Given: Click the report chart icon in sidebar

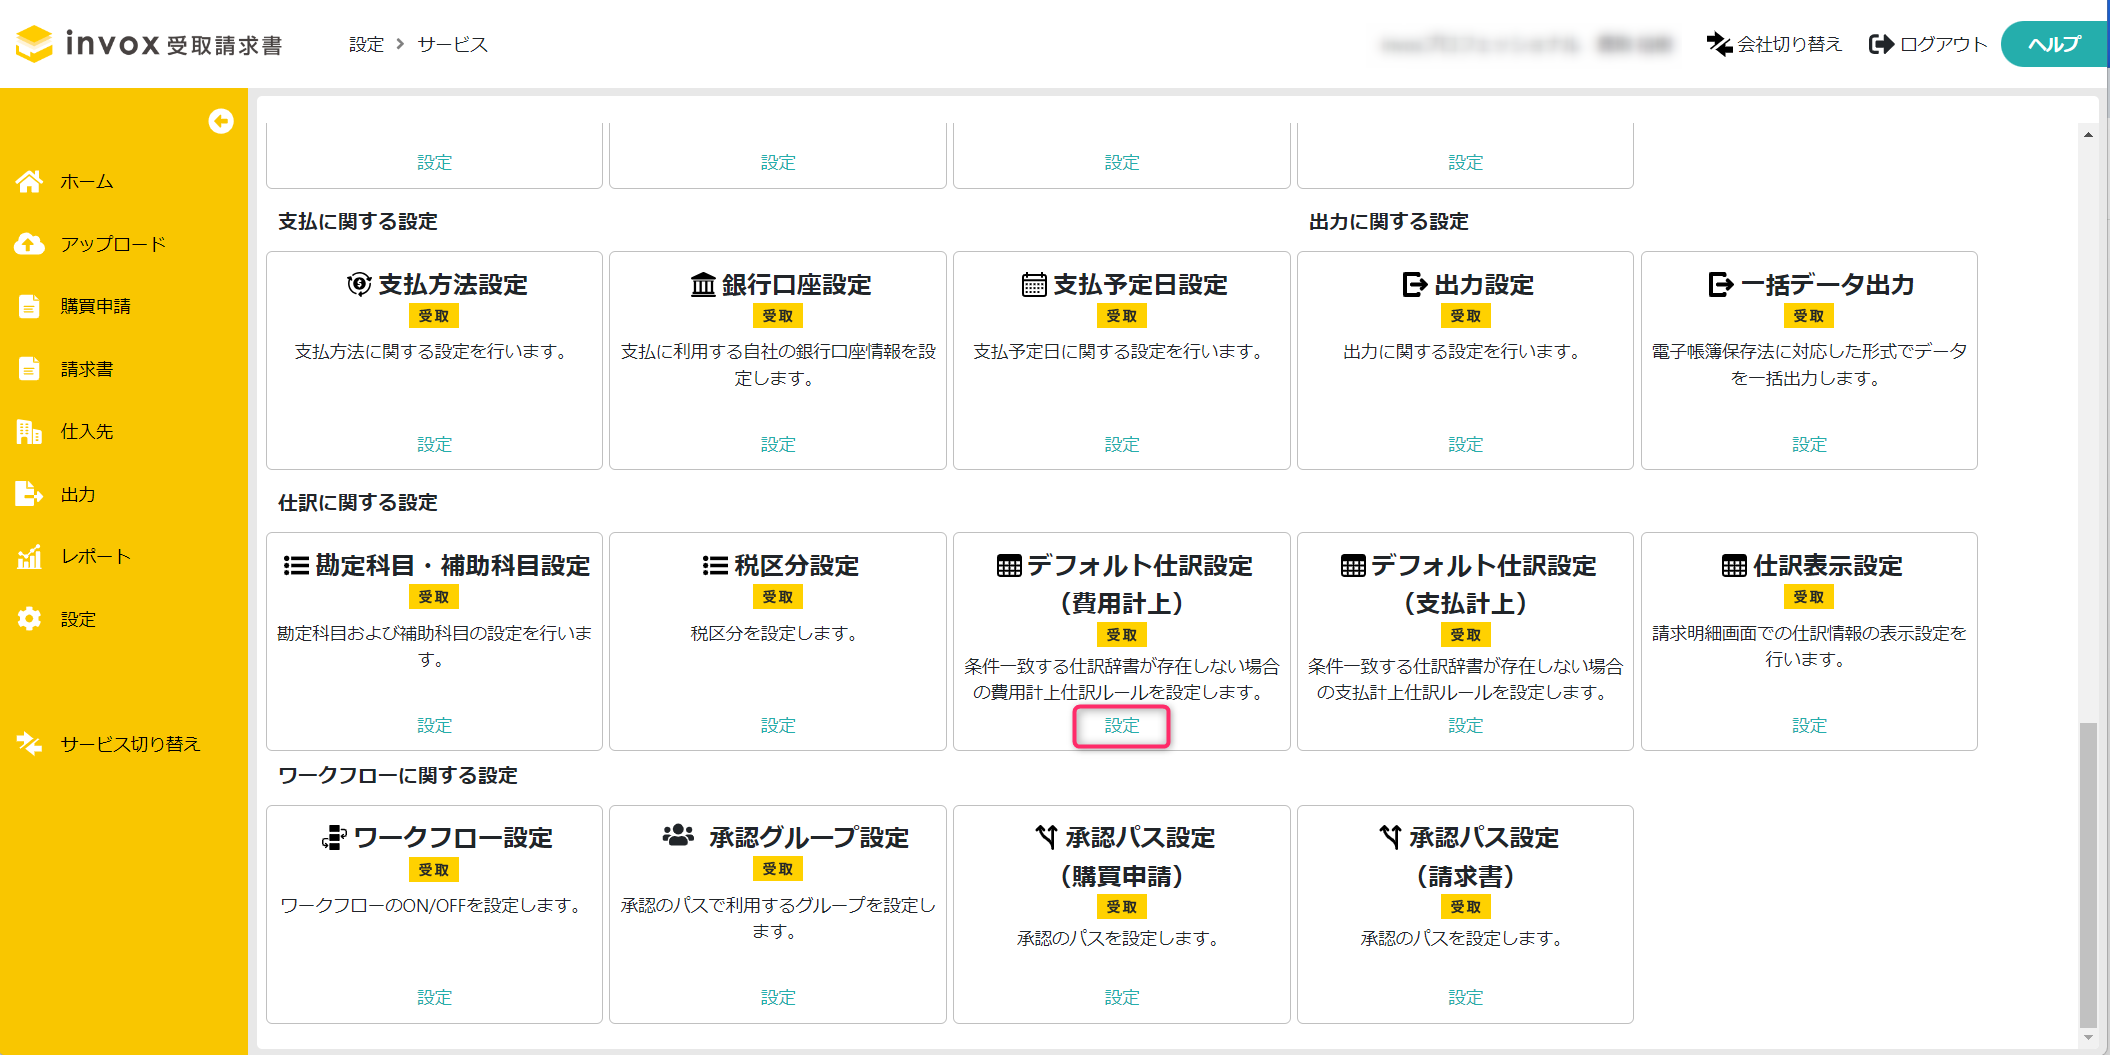Looking at the screenshot, I should (x=30, y=557).
